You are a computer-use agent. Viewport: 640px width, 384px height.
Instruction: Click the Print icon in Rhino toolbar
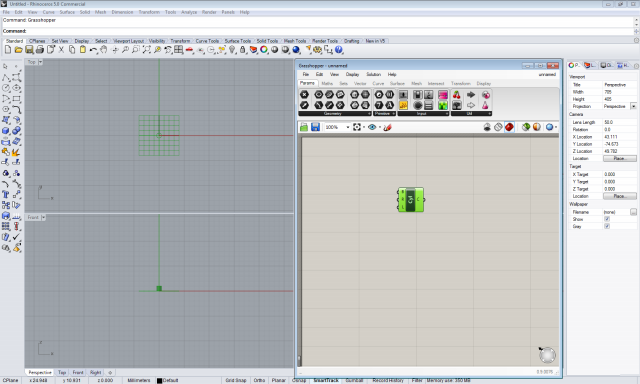pos(40,50)
